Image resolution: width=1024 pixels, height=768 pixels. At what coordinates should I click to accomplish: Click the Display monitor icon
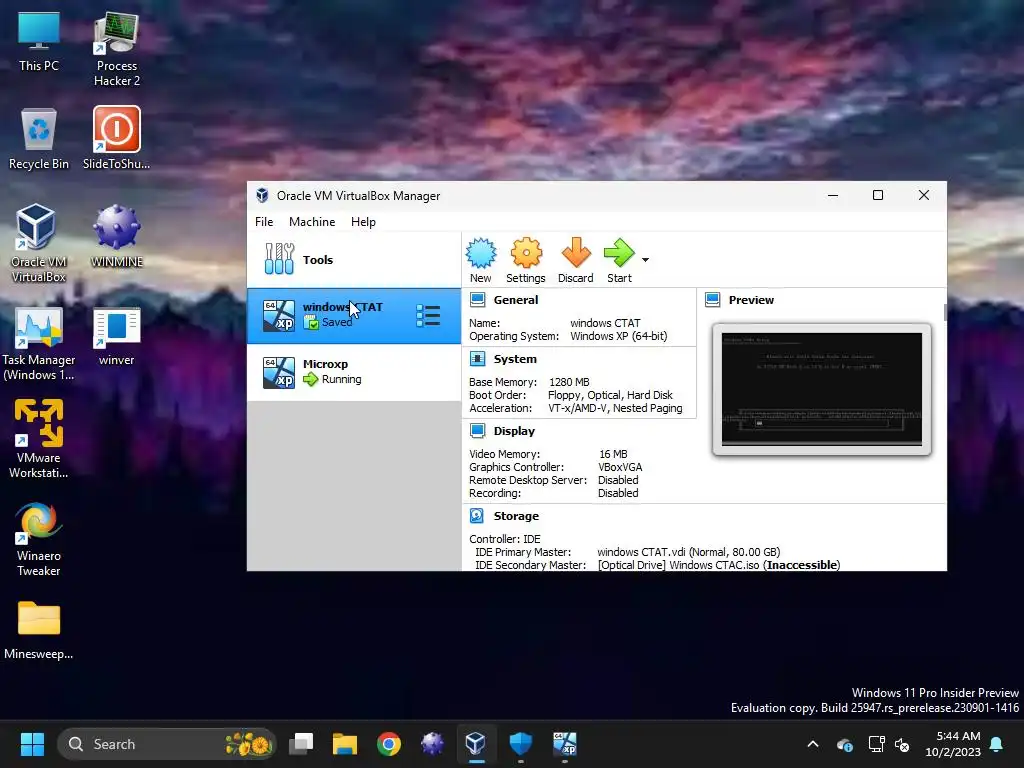[477, 430]
